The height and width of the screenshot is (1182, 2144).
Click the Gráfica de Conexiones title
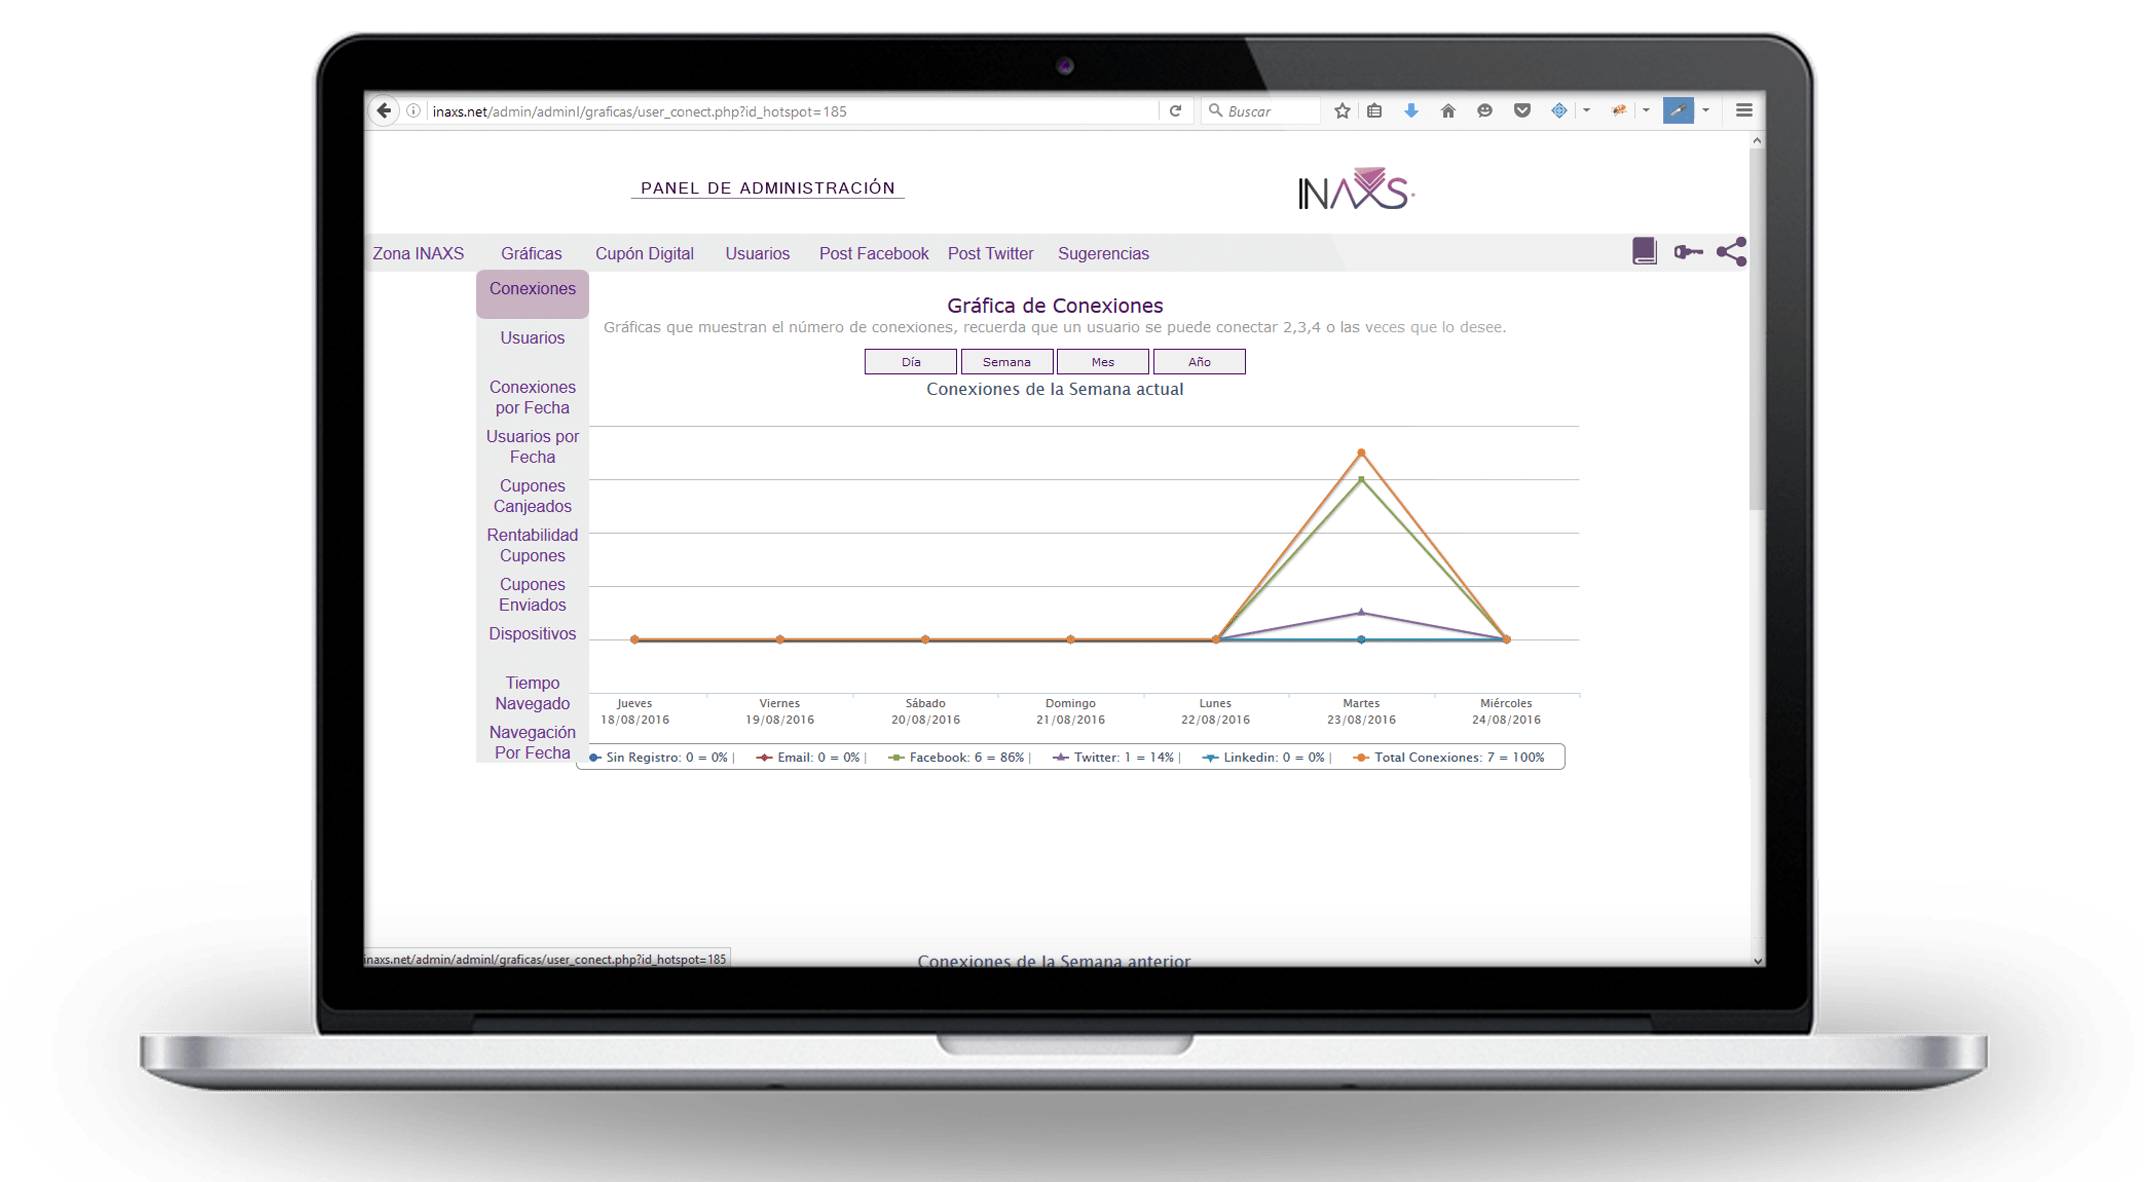tap(1055, 306)
